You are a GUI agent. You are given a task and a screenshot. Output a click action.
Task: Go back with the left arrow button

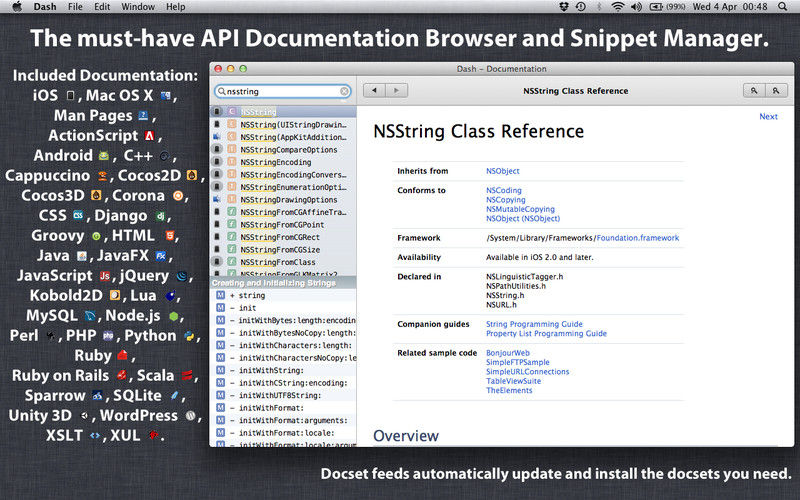point(374,91)
